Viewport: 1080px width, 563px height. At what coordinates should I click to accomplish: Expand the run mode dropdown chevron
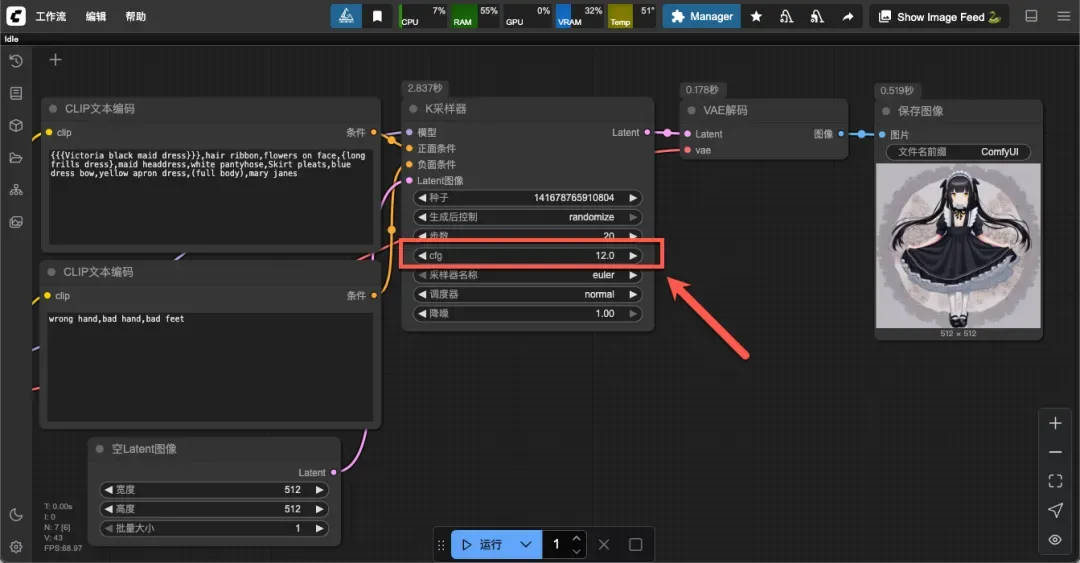526,544
